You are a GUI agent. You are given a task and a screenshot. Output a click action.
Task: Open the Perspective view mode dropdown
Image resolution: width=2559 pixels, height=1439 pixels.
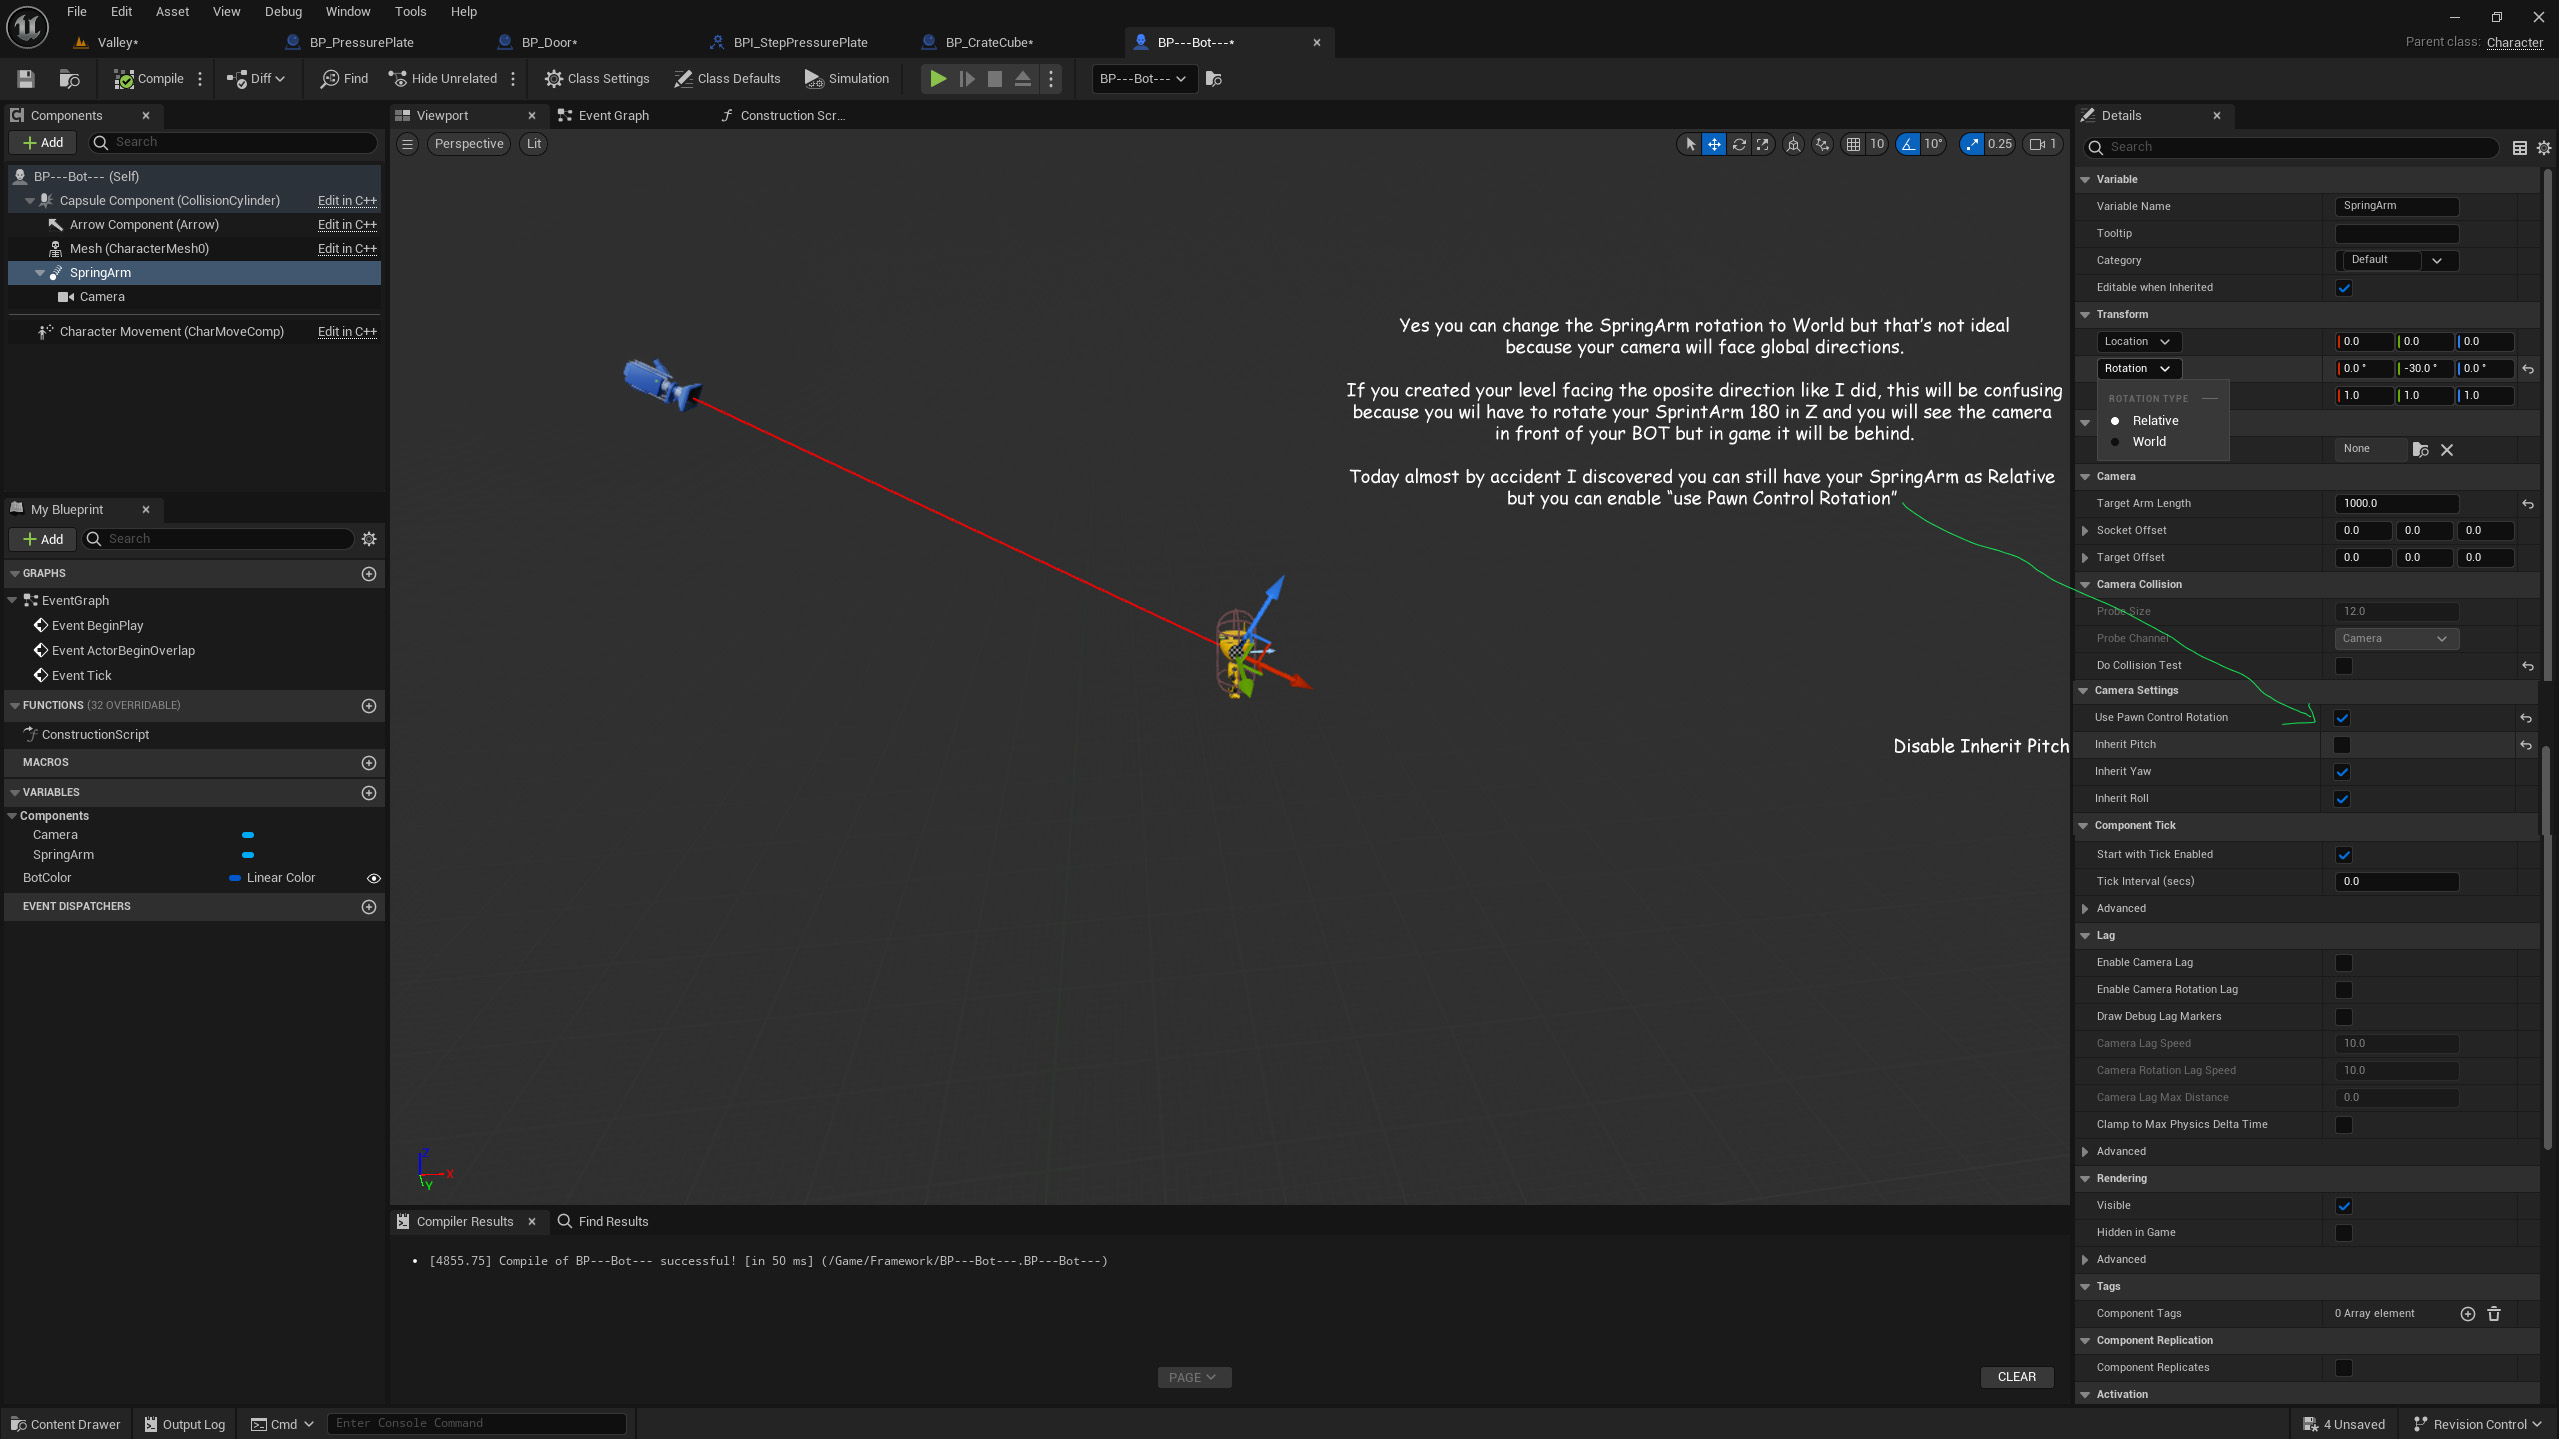[x=469, y=144]
